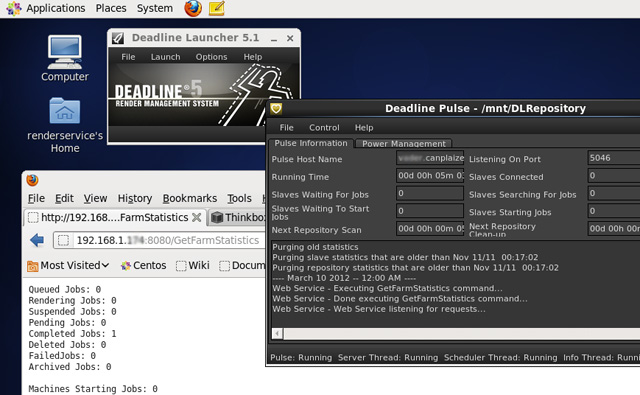This screenshot has height=395, width=640.
Task: Click the Firefox URL address field
Action: coord(159,240)
